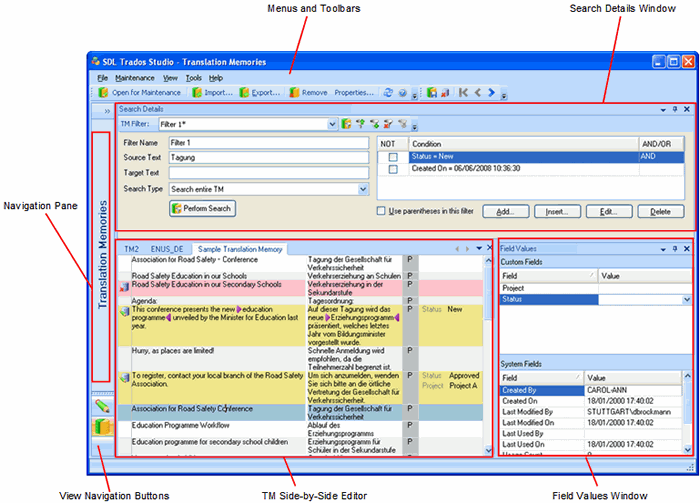The height and width of the screenshot is (503, 700).
Task: Click the Translation Memories view navigation button
Action: (102, 427)
